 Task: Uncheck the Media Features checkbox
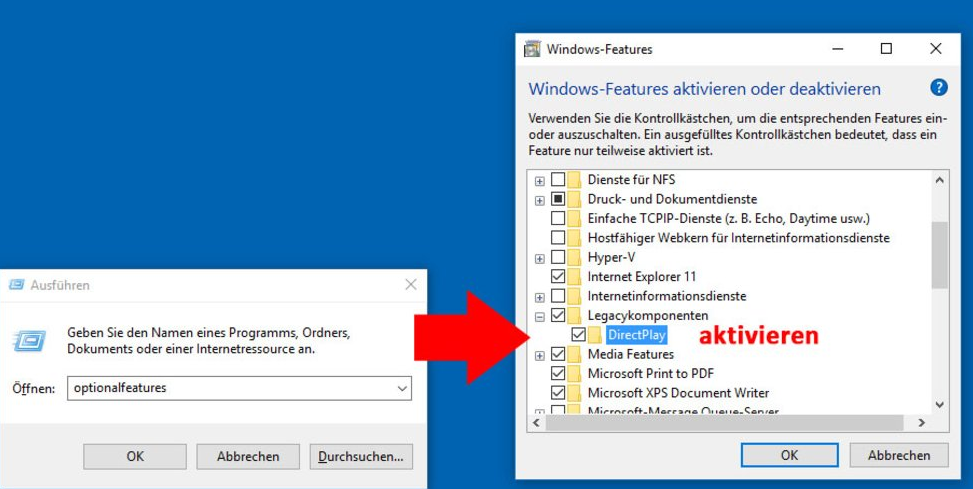click(x=558, y=354)
